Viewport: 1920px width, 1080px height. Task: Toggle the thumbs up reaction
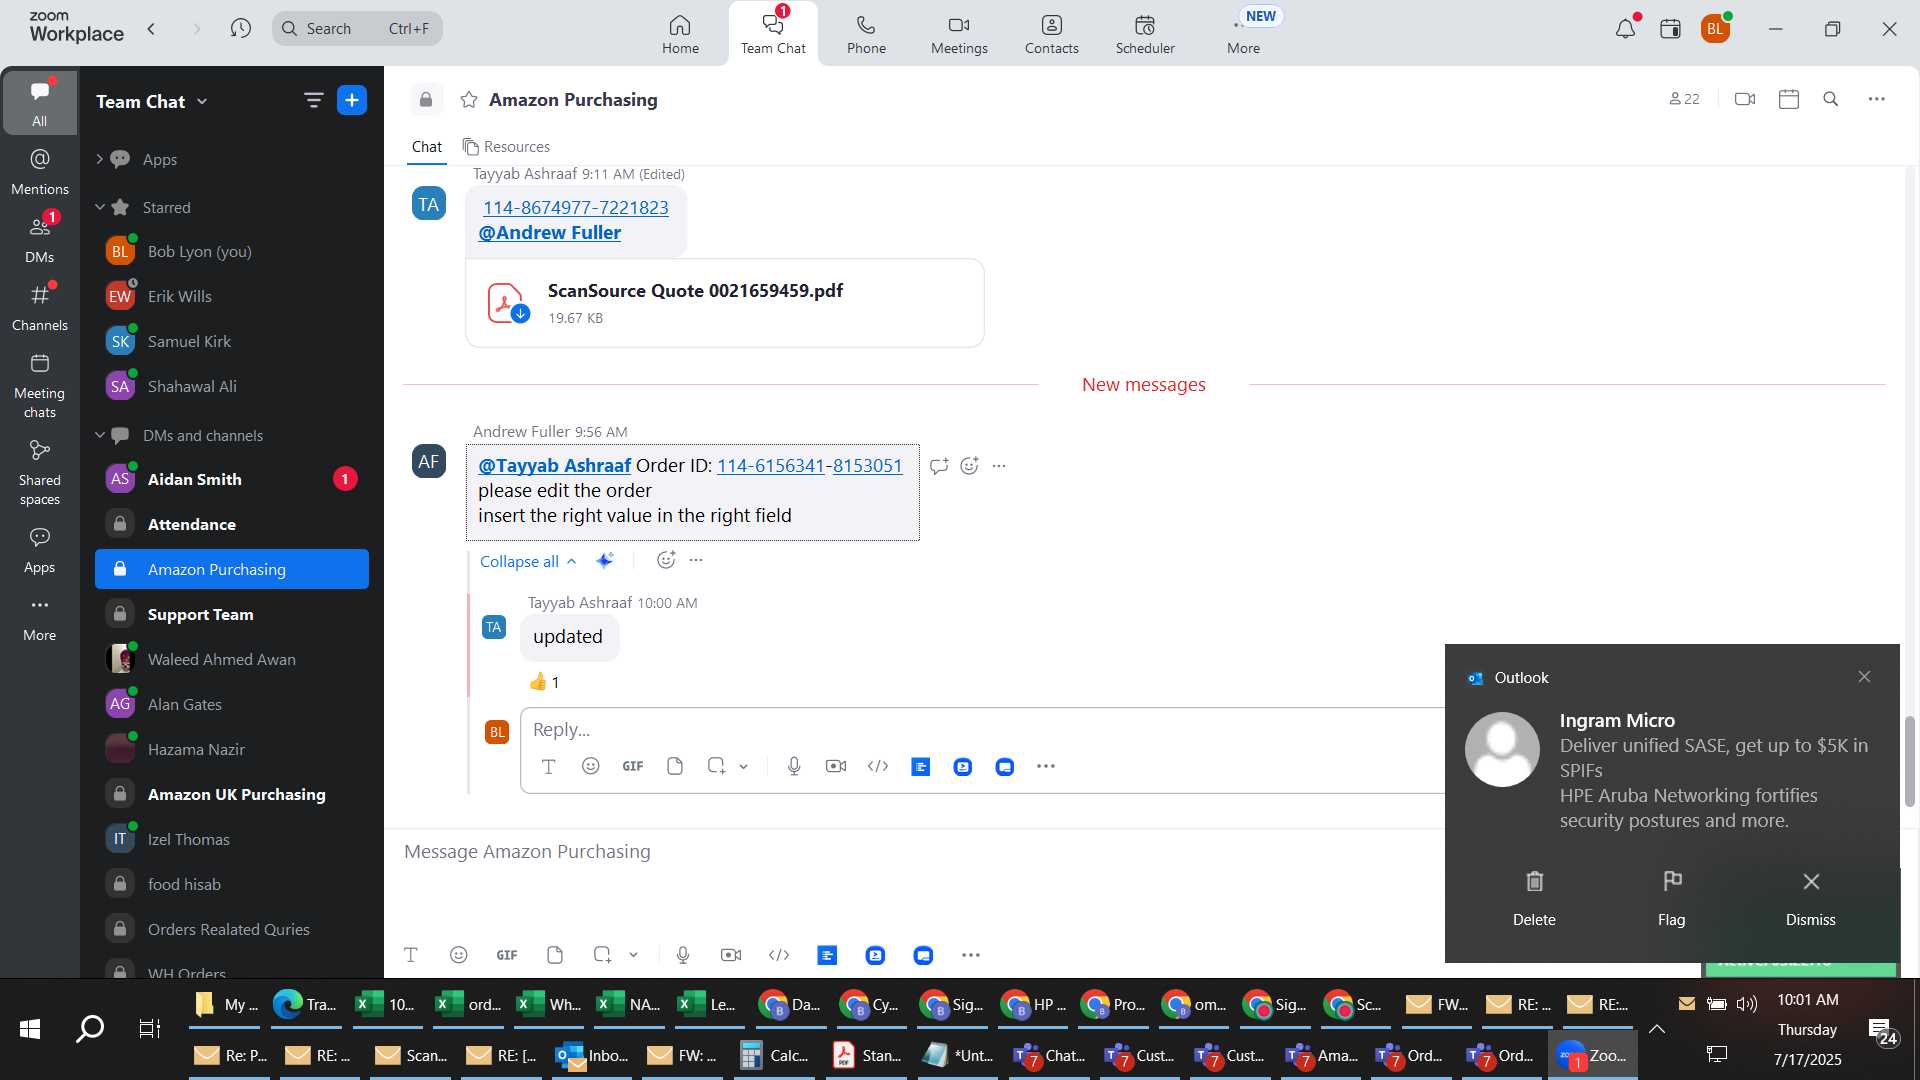(544, 682)
